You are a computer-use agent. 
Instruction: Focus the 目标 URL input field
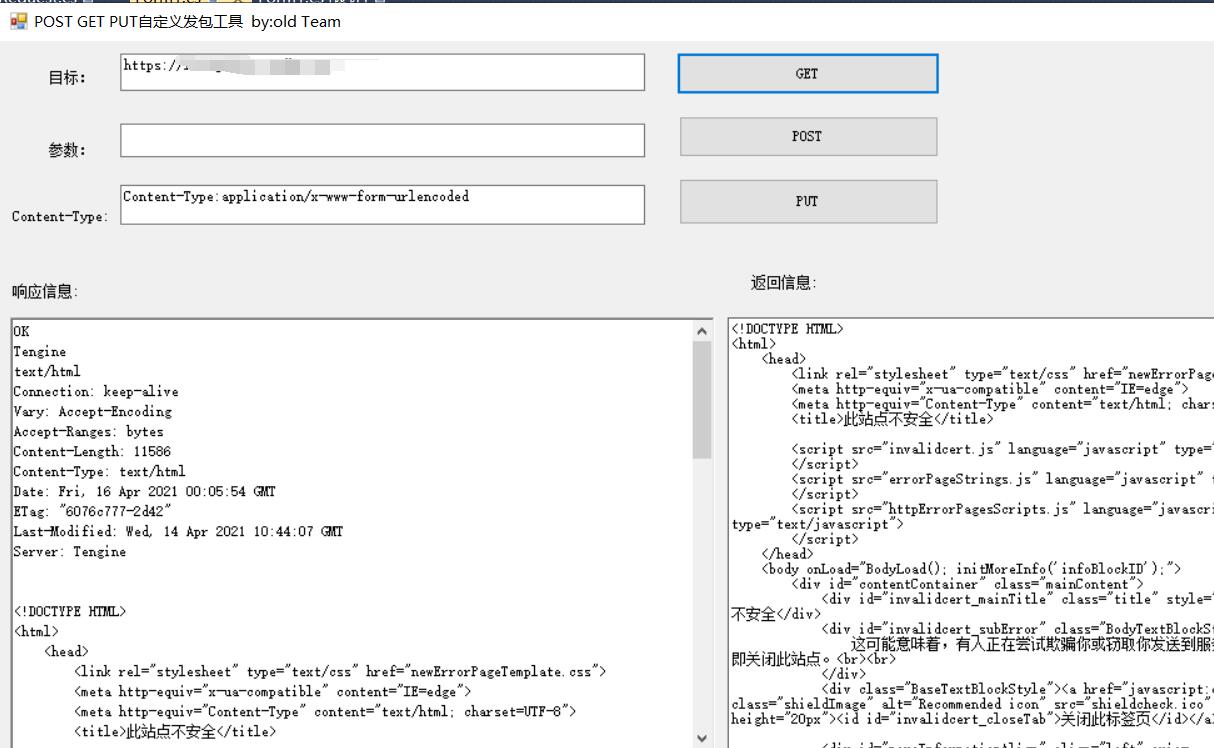[382, 72]
